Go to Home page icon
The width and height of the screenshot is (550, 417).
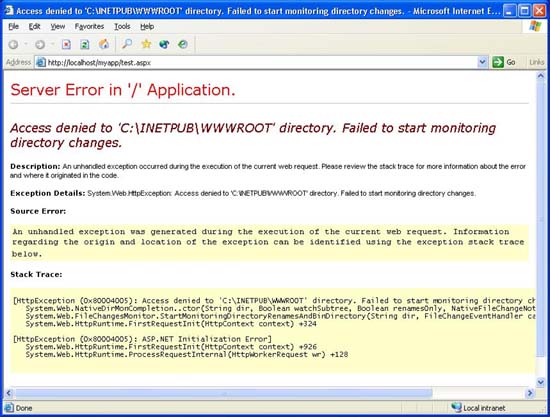click(x=103, y=44)
